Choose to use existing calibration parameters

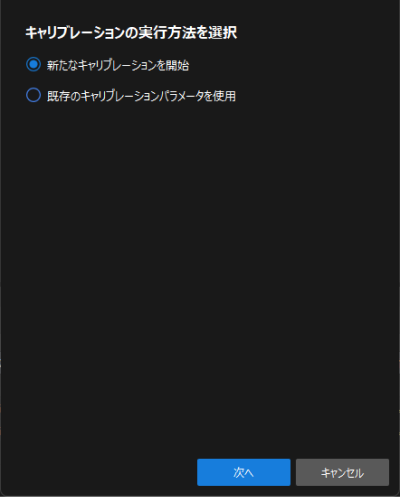tap(33, 95)
